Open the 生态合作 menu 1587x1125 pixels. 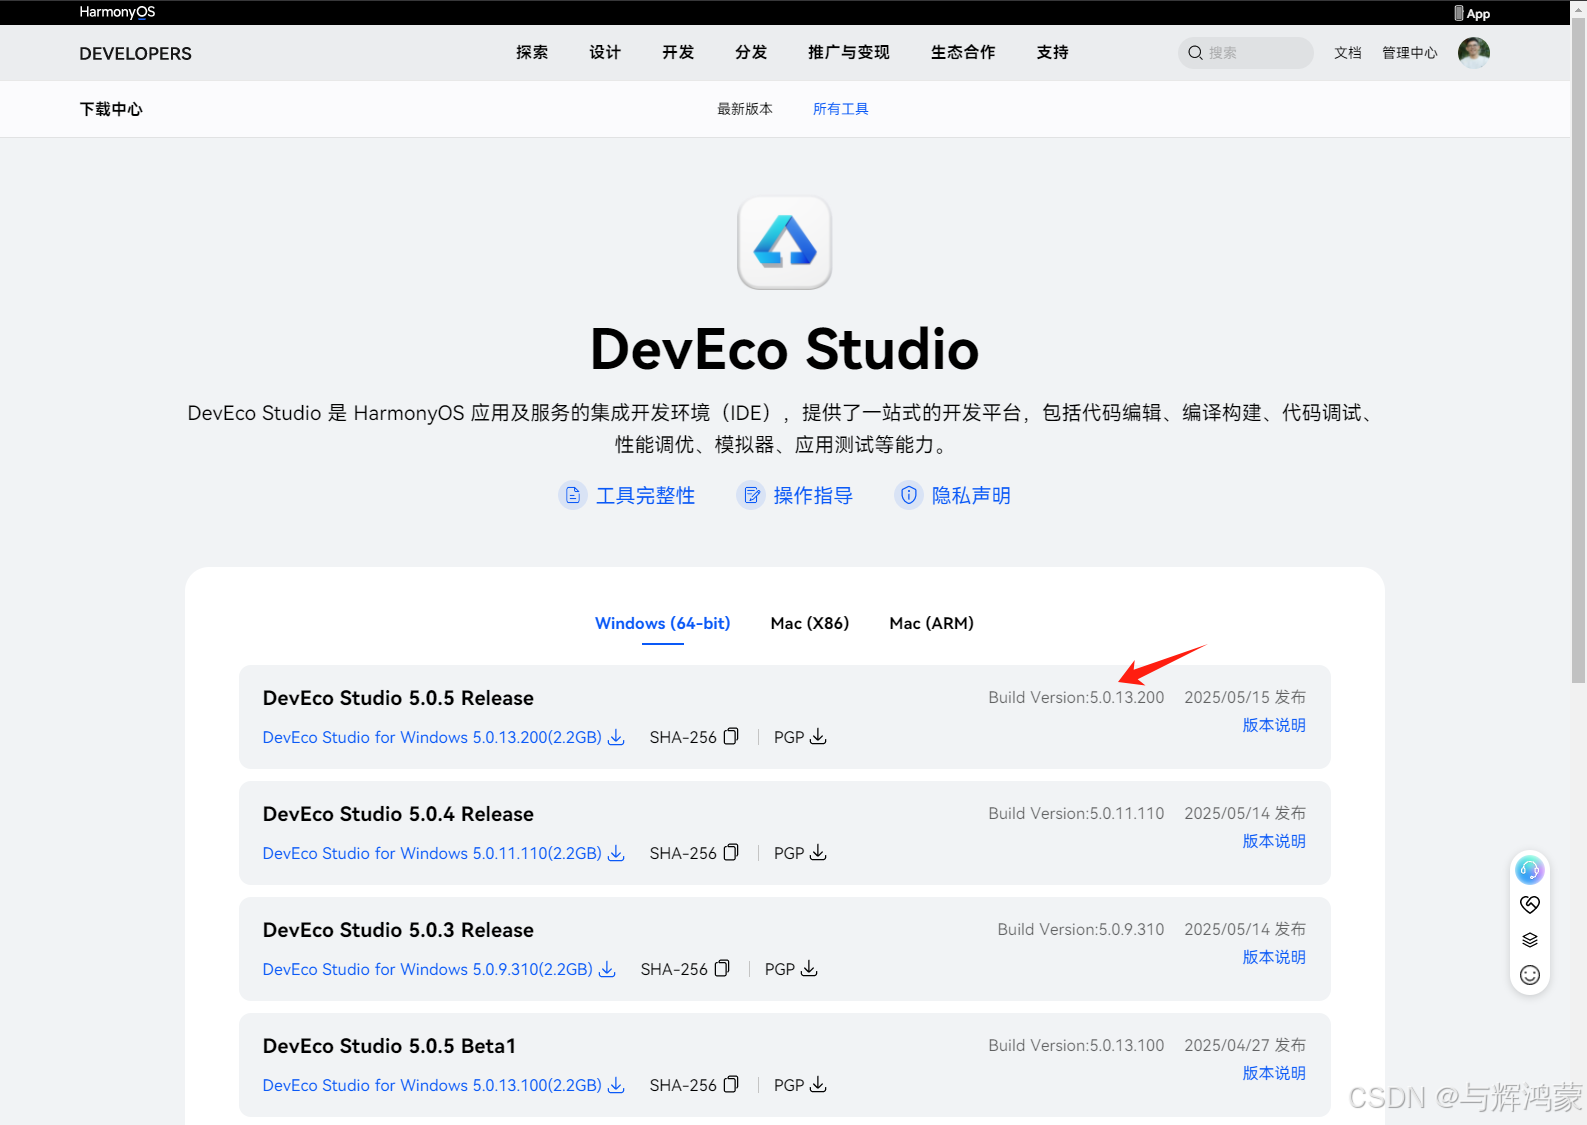click(963, 53)
